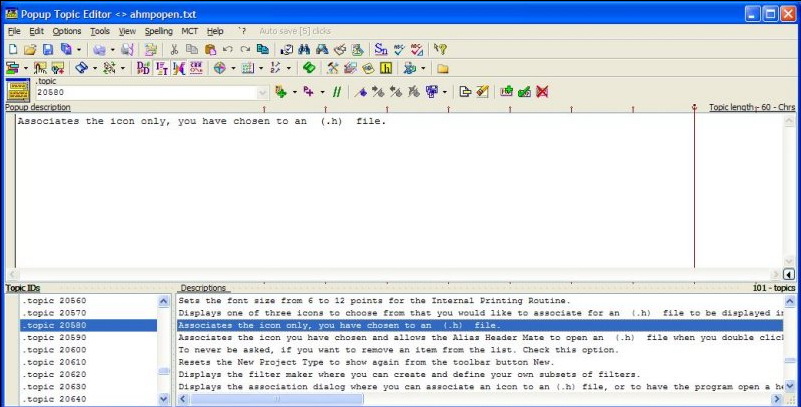This screenshot has width=801, height=407.
Task: Save the file using the floppy disk icon
Action: [47, 49]
